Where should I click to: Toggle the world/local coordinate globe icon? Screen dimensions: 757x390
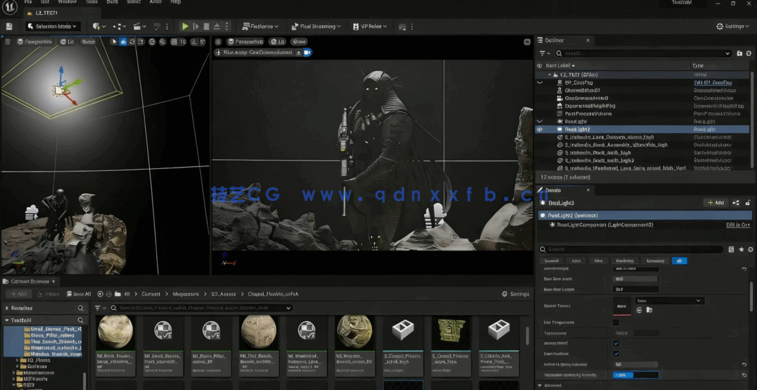(152, 42)
